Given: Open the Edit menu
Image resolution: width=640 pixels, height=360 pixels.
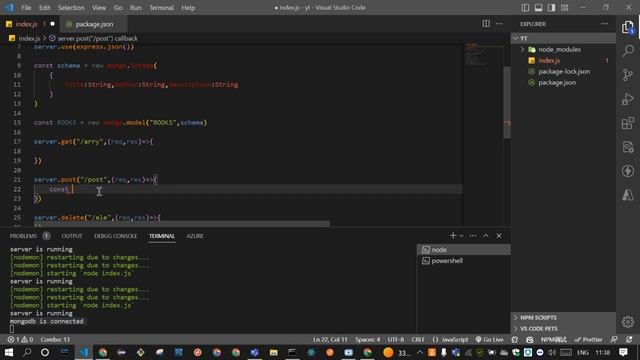Looking at the screenshot, I should 44,8.
